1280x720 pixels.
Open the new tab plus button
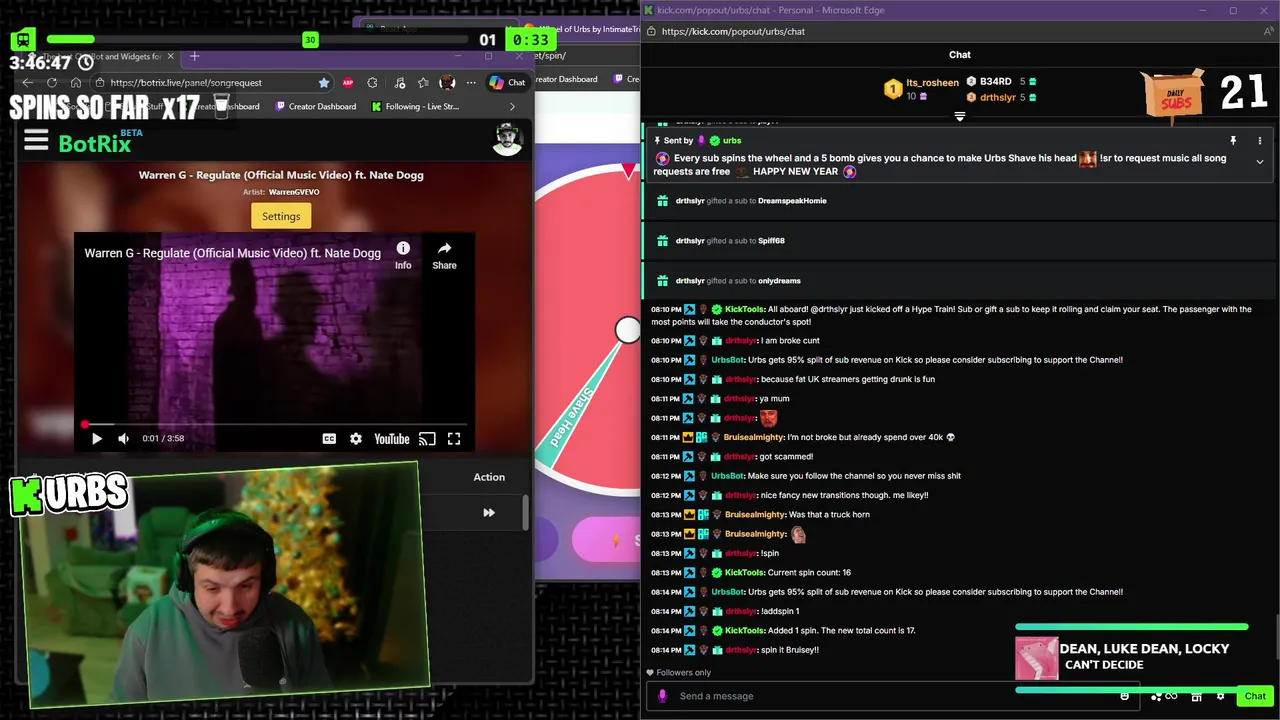195,57
